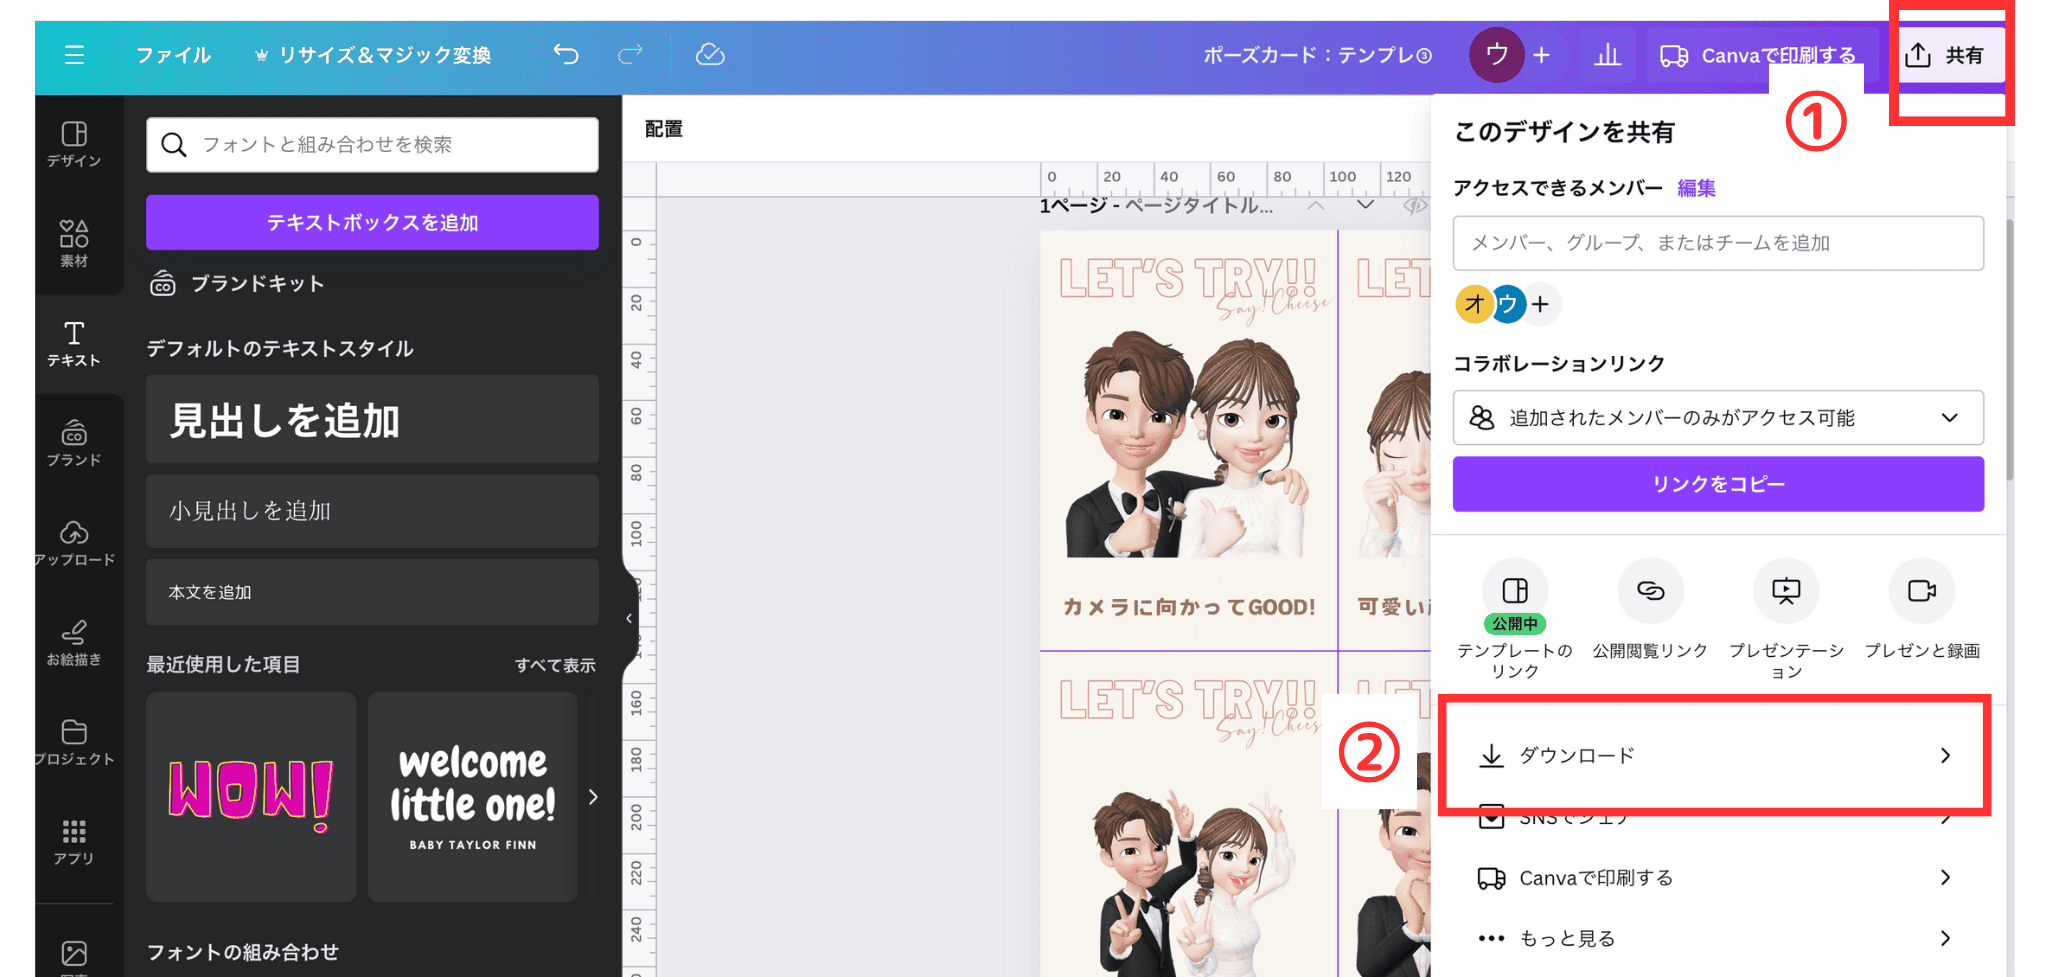Open リサイズ＆マジック変換 menu
This screenshot has height=977, width=2048.
(x=373, y=55)
